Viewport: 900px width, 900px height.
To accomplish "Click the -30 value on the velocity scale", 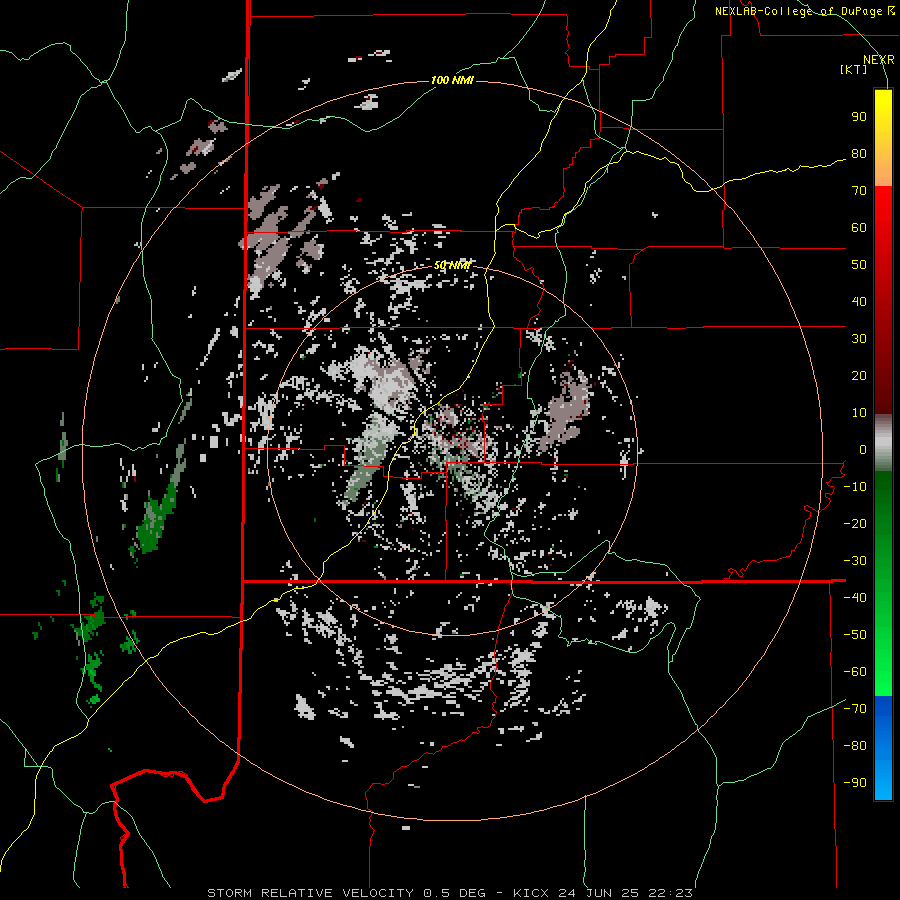I will [855, 561].
